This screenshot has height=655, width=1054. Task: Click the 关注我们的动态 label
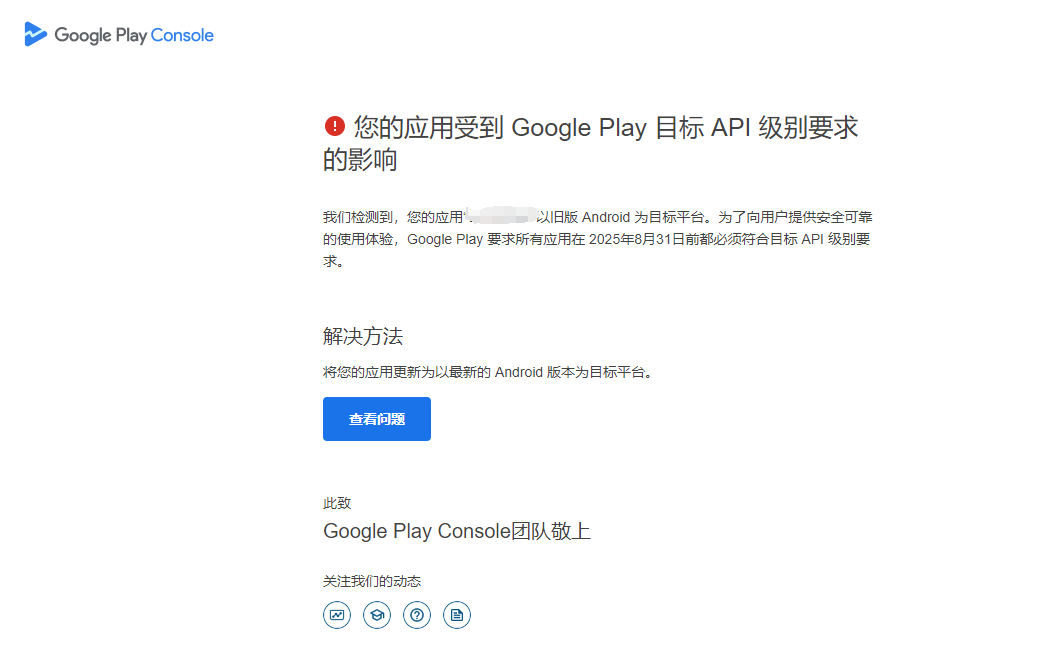[x=372, y=581]
